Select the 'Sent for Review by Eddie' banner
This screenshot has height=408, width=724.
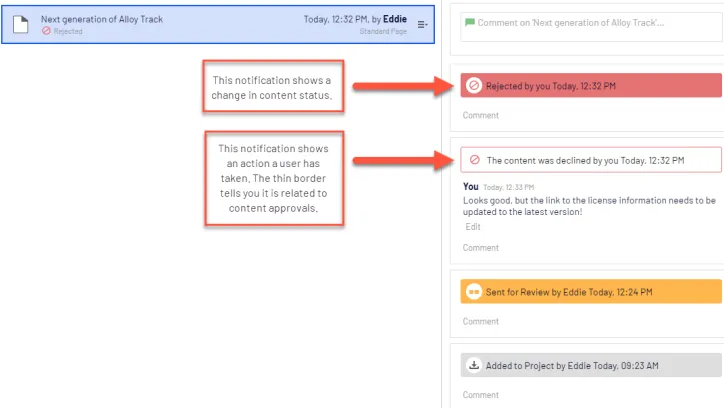point(591,292)
